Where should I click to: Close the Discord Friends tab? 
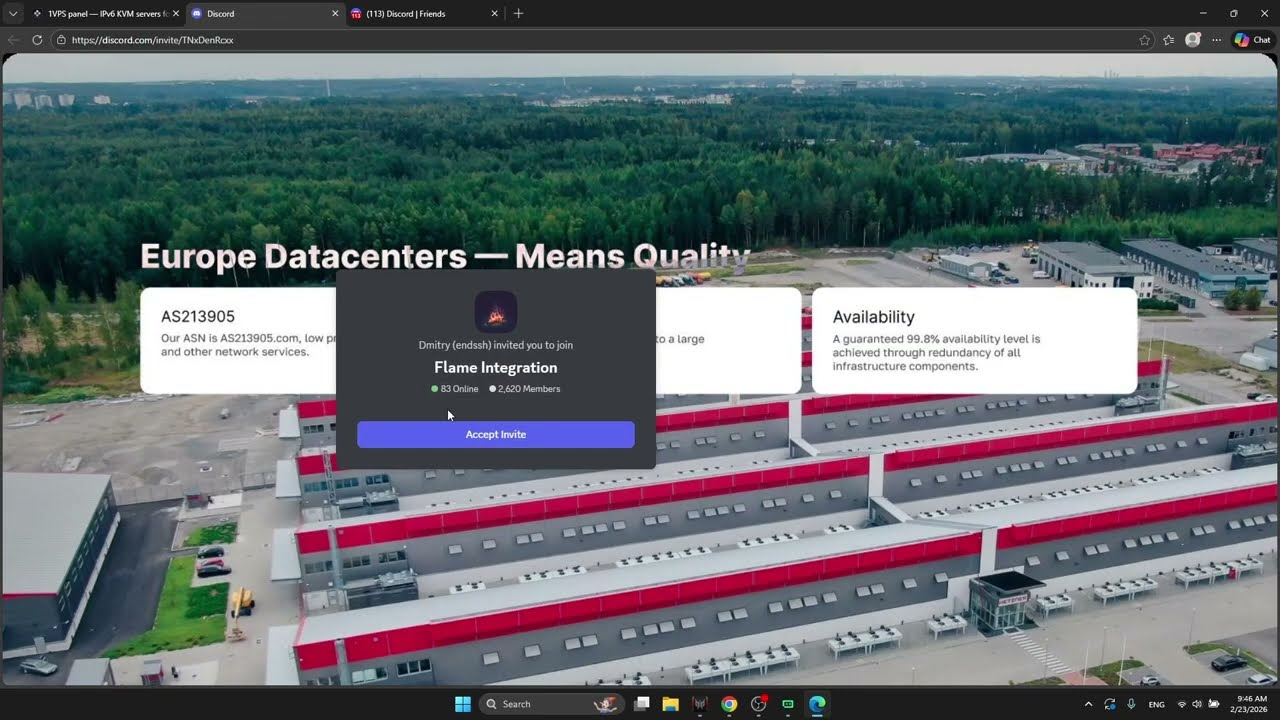pos(494,14)
